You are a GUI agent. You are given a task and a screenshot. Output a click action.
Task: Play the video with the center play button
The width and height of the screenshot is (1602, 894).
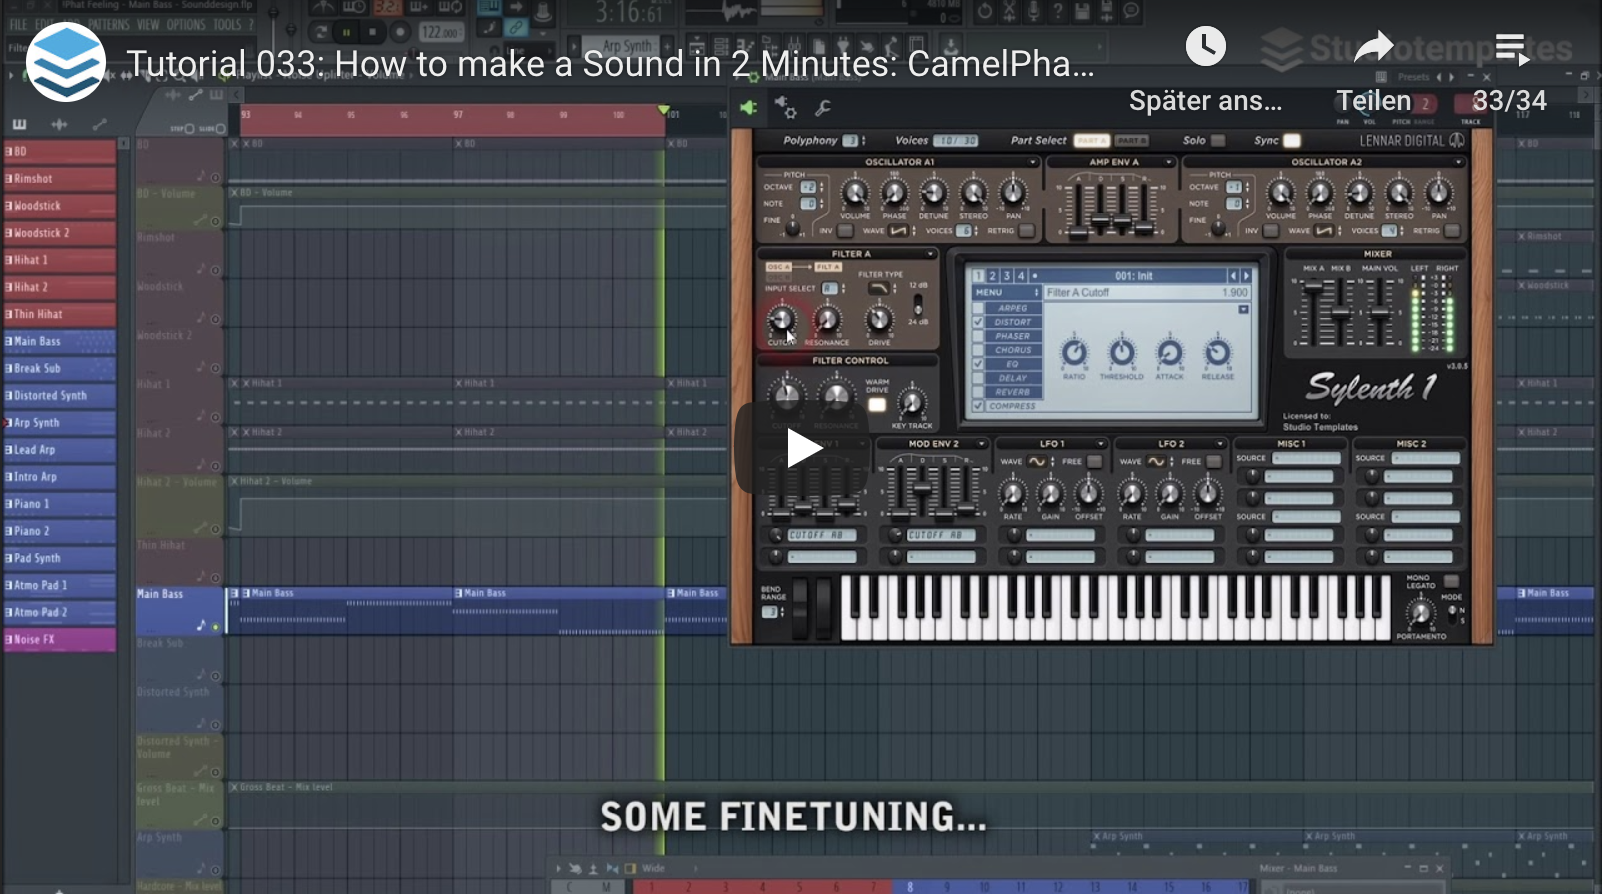coord(802,448)
